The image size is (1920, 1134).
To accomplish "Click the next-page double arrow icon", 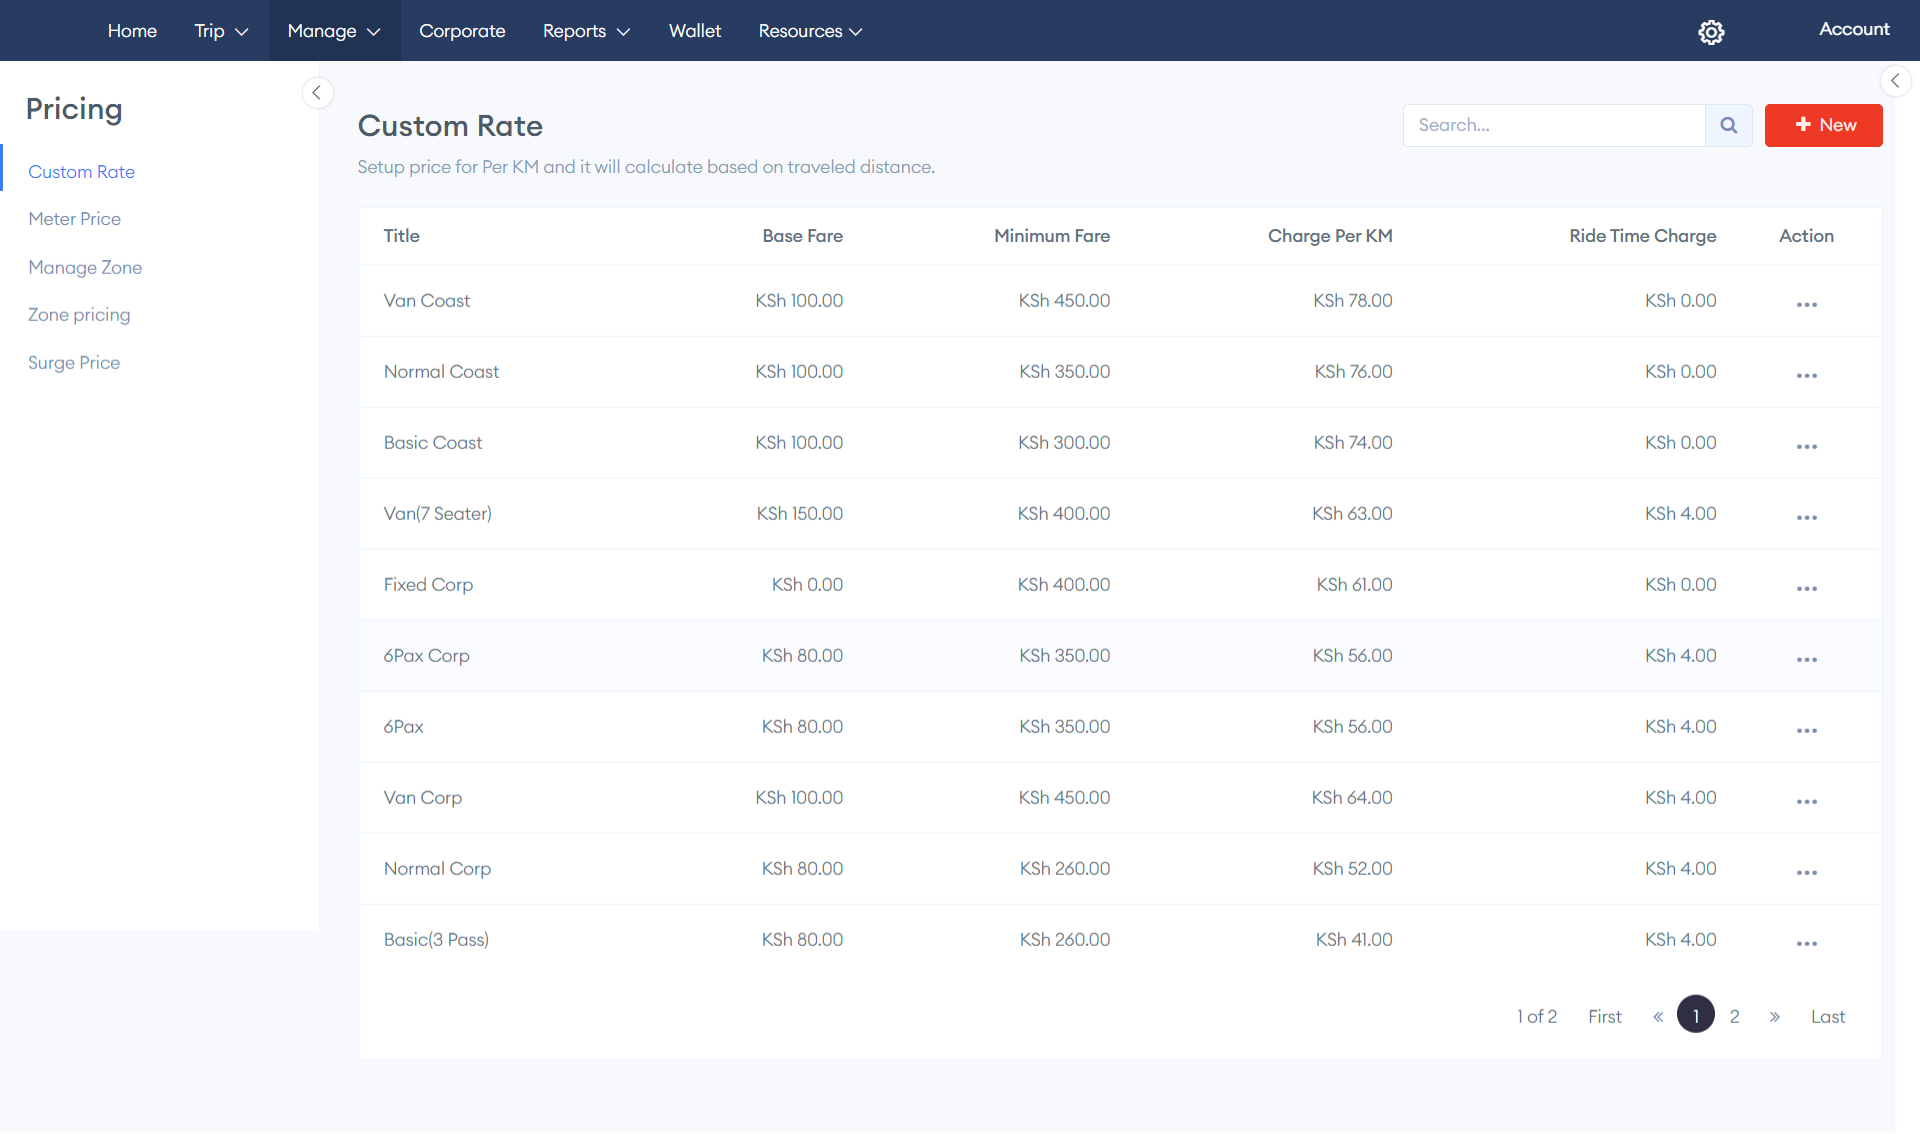I will pos(1775,1015).
